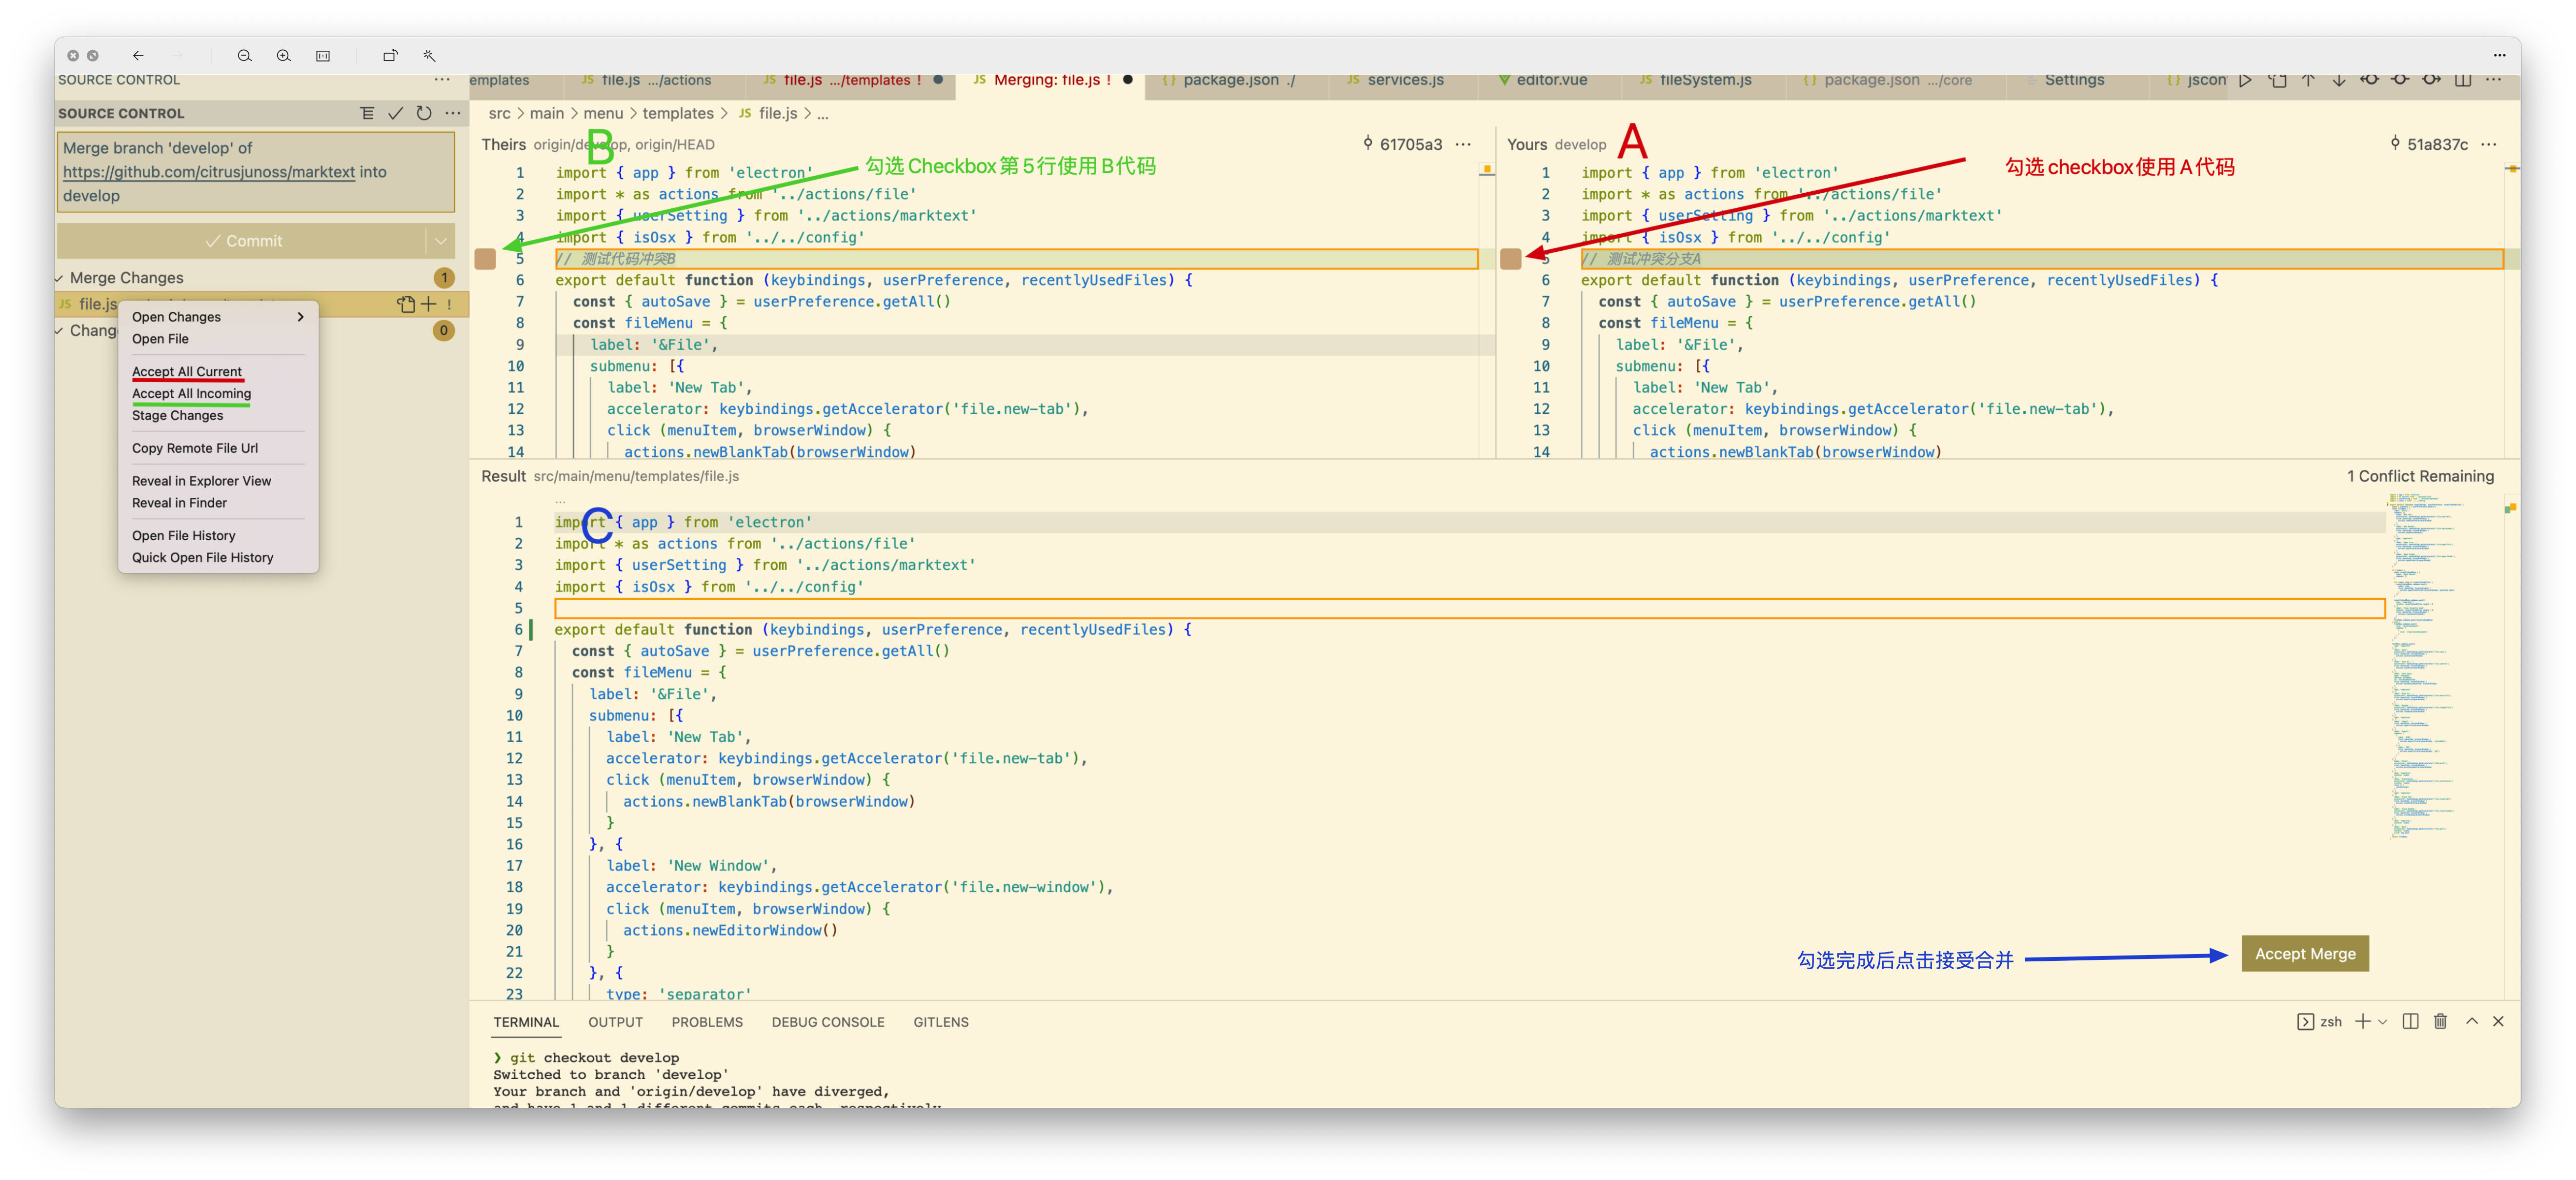Image resolution: width=2576 pixels, height=1180 pixels.
Task: Select Accept All Incoming option
Action: [x=192, y=393]
